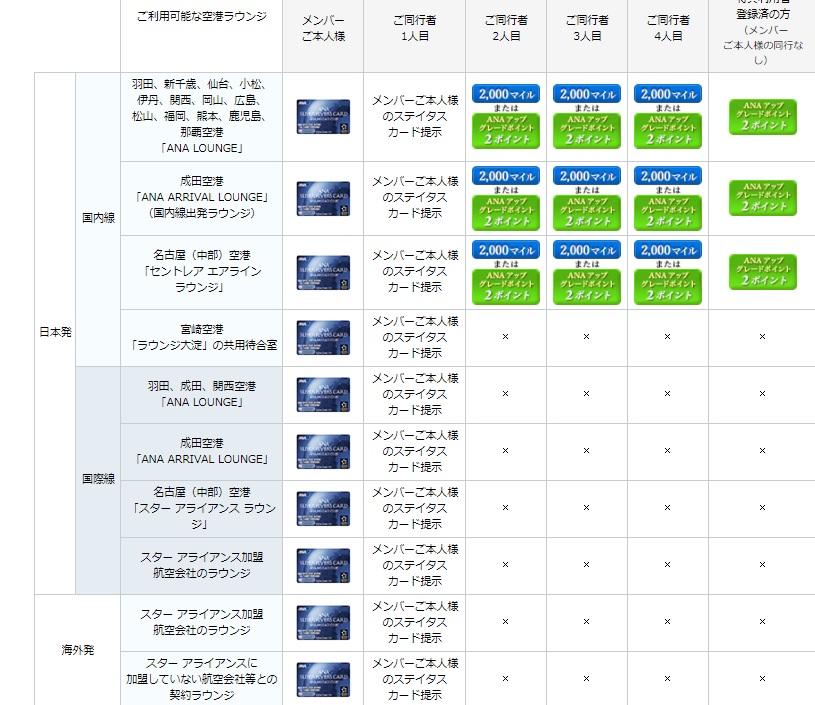Click green 2ポイント badge for ご同行者3人目 in 国内線出発ラウンジ row
Screen dimensions: 815x705
[587, 213]
